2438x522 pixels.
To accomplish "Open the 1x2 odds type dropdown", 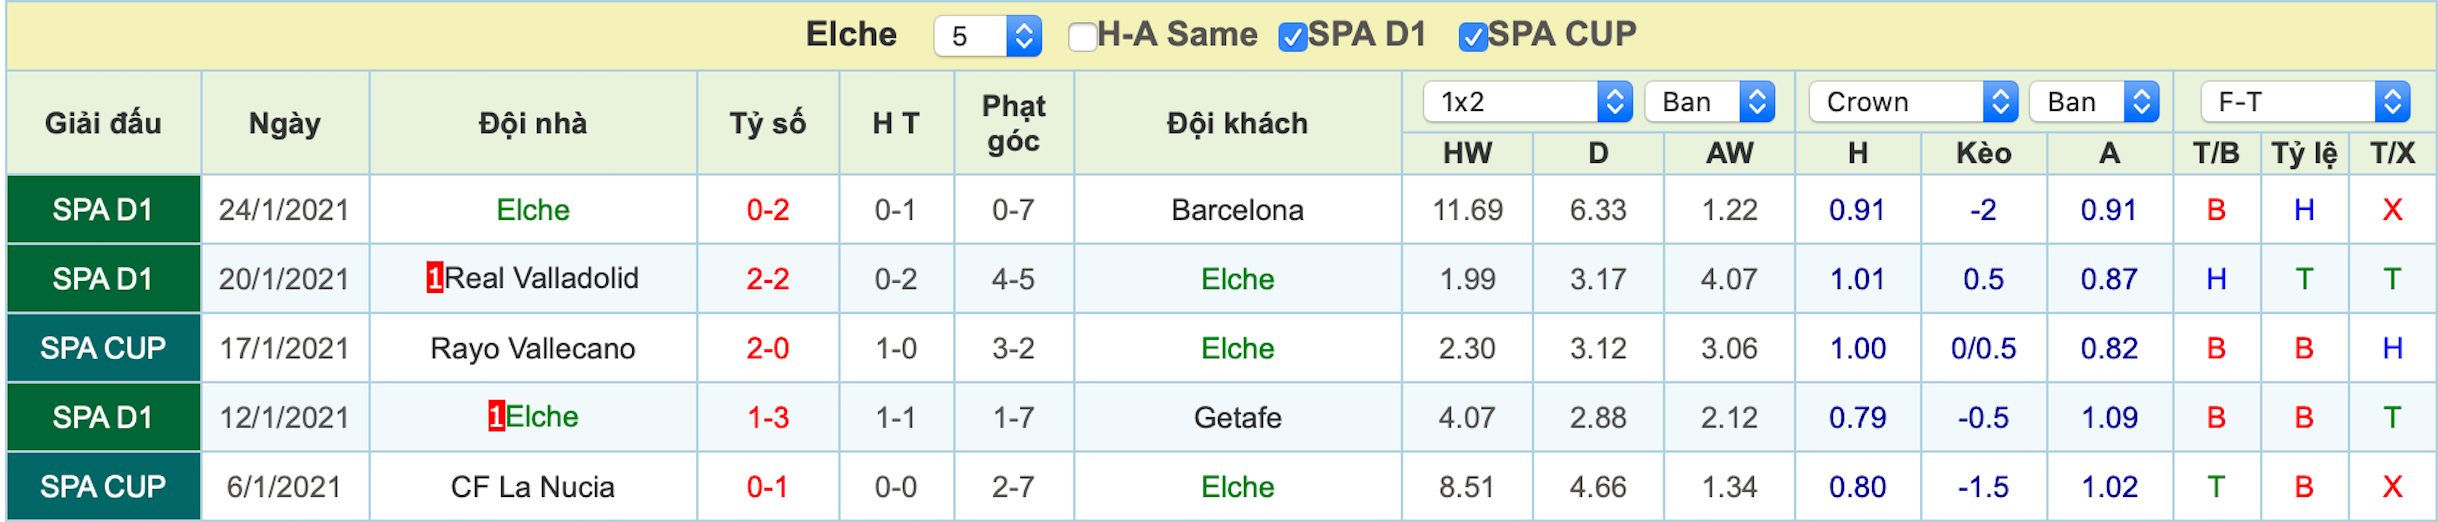I will [x=1527, y=102].
